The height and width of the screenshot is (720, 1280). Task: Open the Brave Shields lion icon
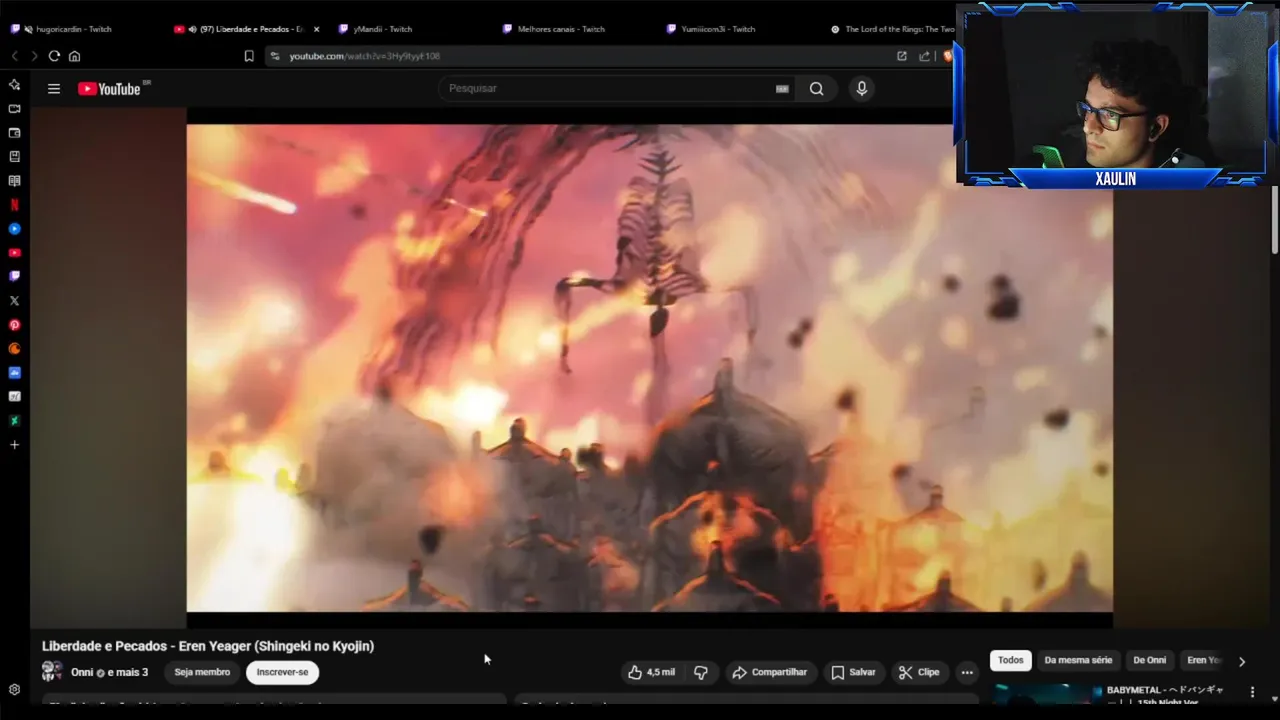tap(947, 56)
